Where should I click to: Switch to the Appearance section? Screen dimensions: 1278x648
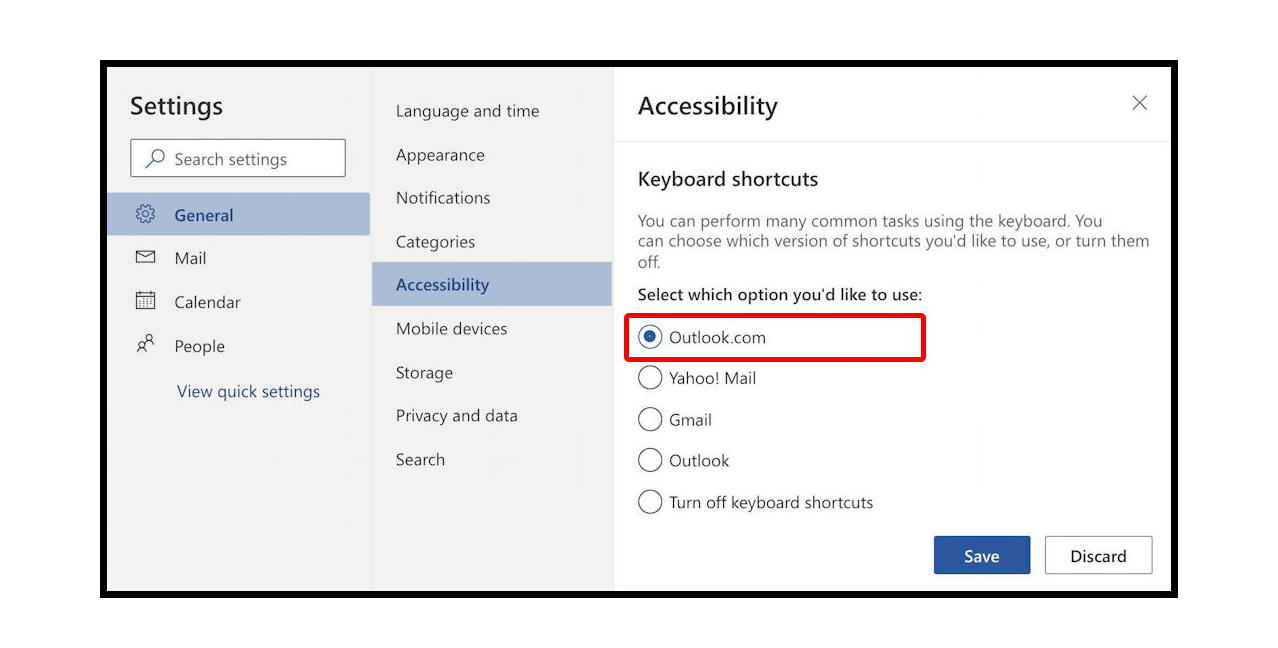pos(440,155)
